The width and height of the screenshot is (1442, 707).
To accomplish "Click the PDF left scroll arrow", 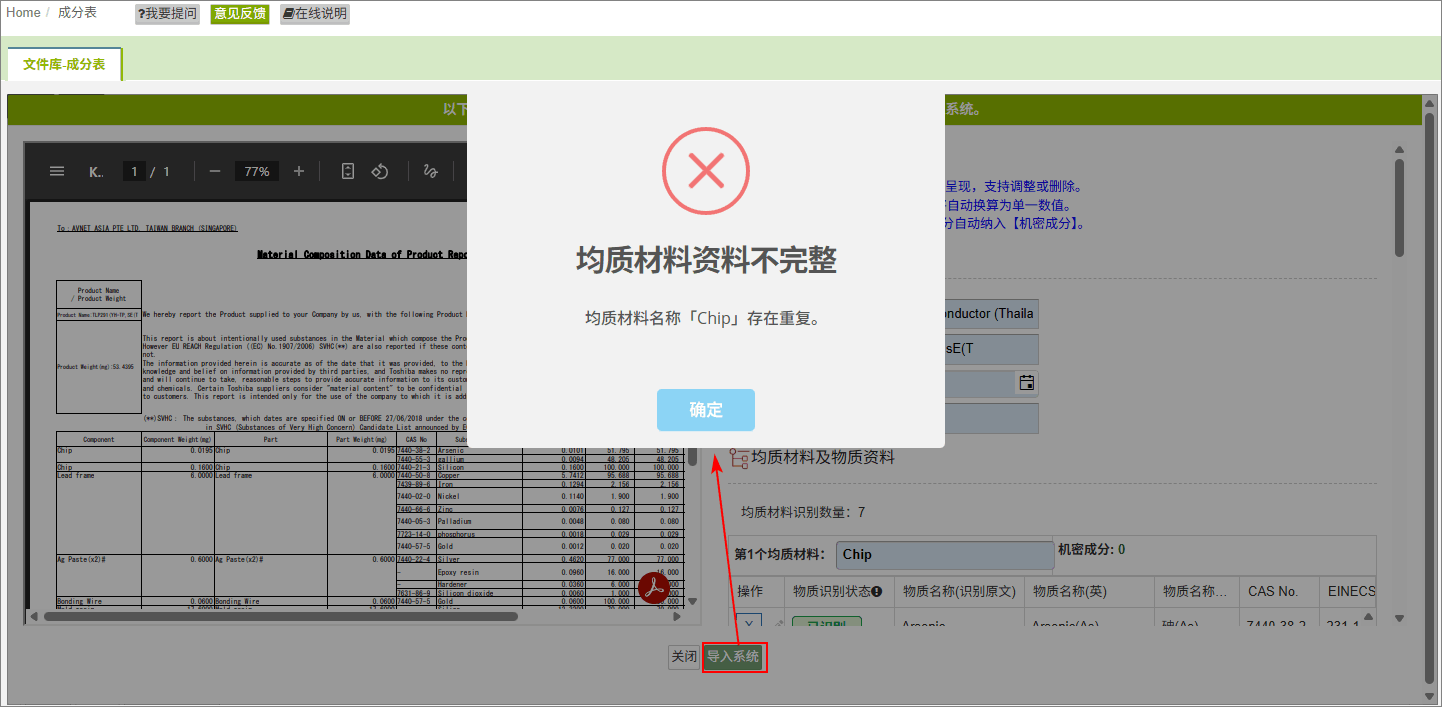I will (32, 616).
